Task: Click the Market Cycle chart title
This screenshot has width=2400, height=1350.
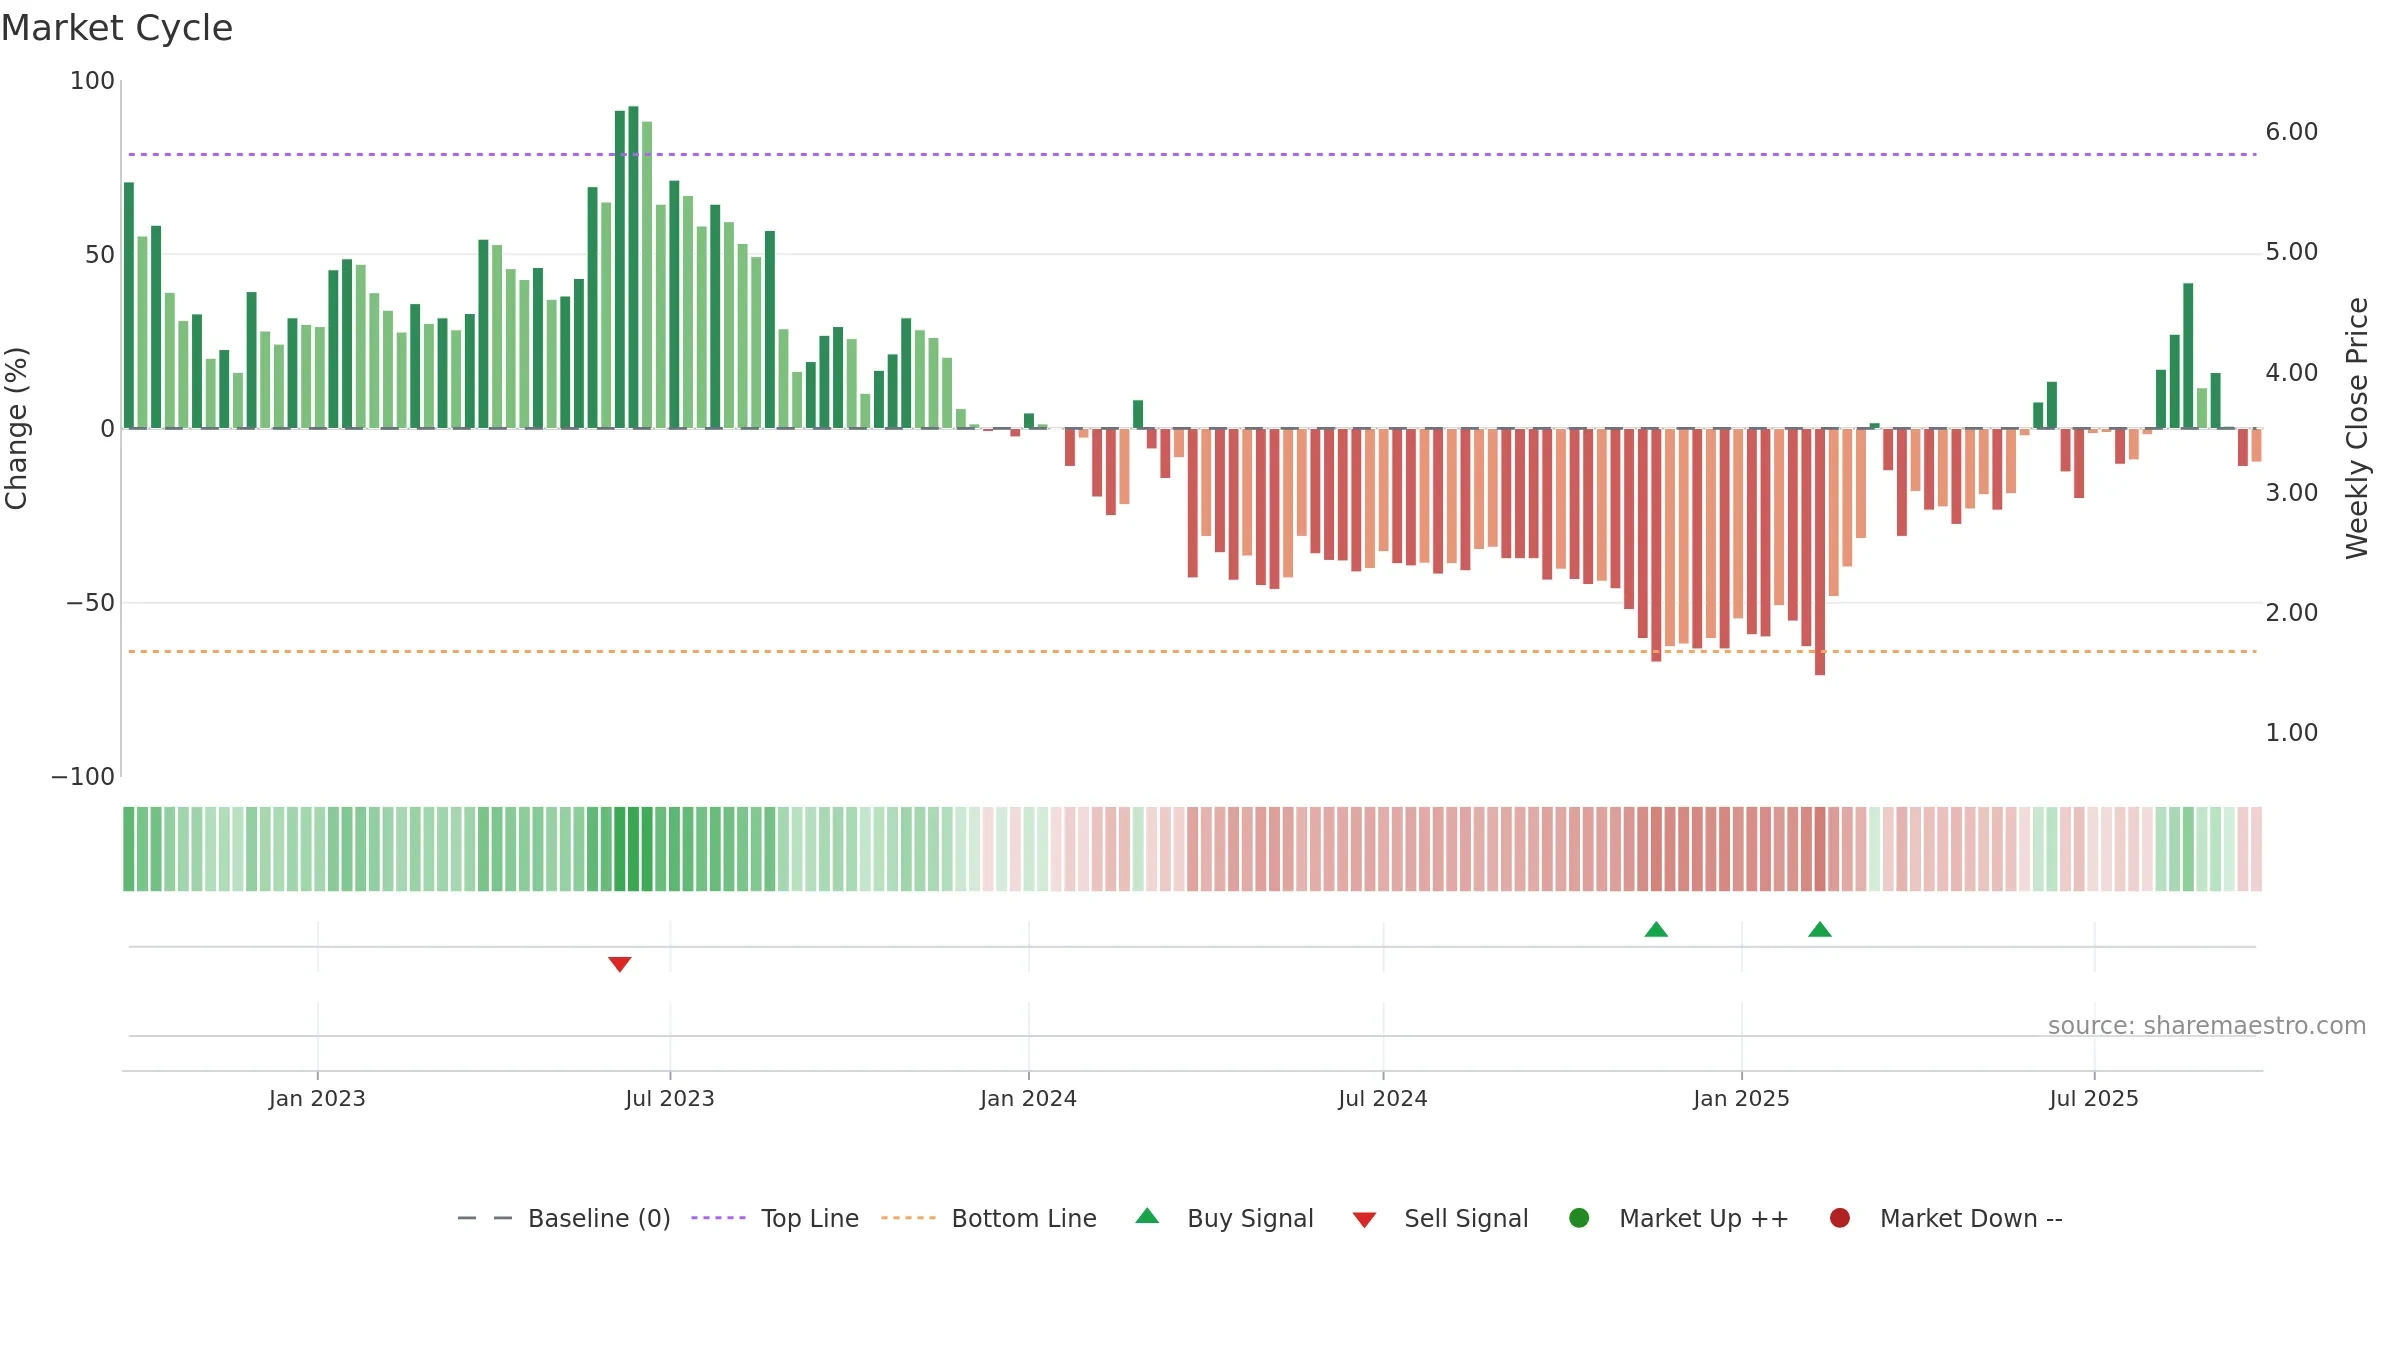Action: coord(117,28)
